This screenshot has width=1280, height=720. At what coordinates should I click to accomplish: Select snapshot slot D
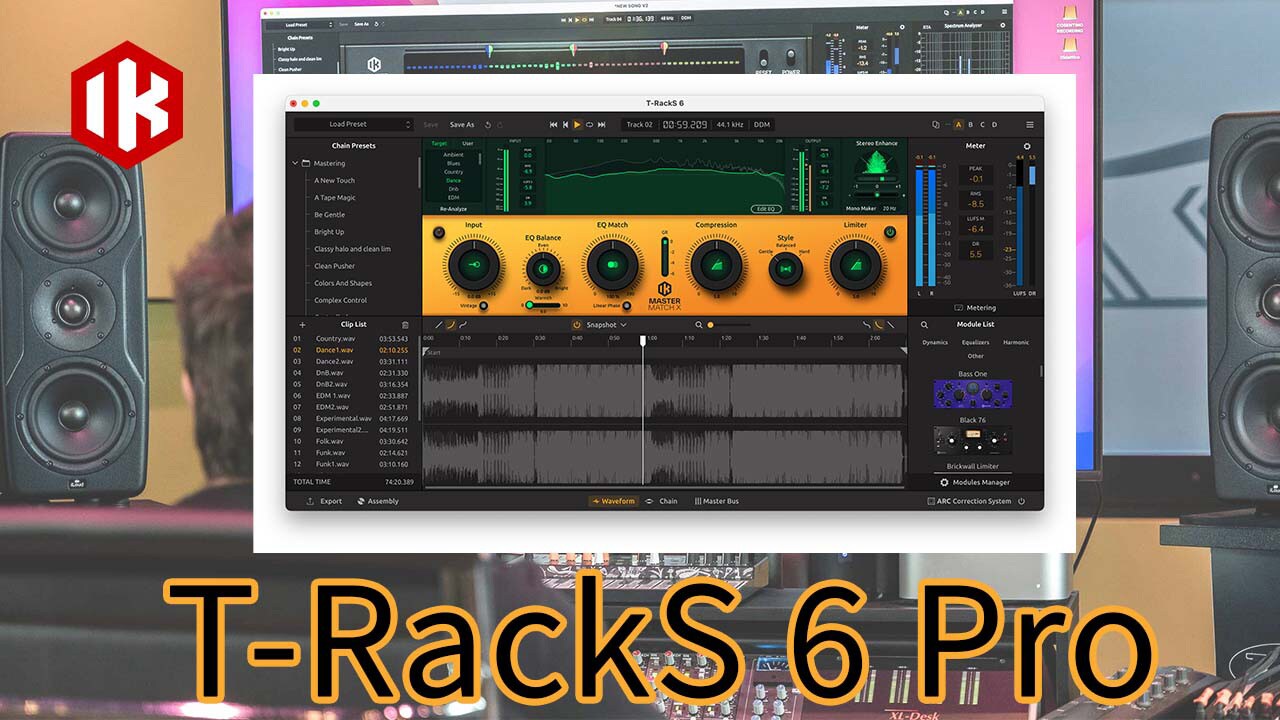pos(995,125)
